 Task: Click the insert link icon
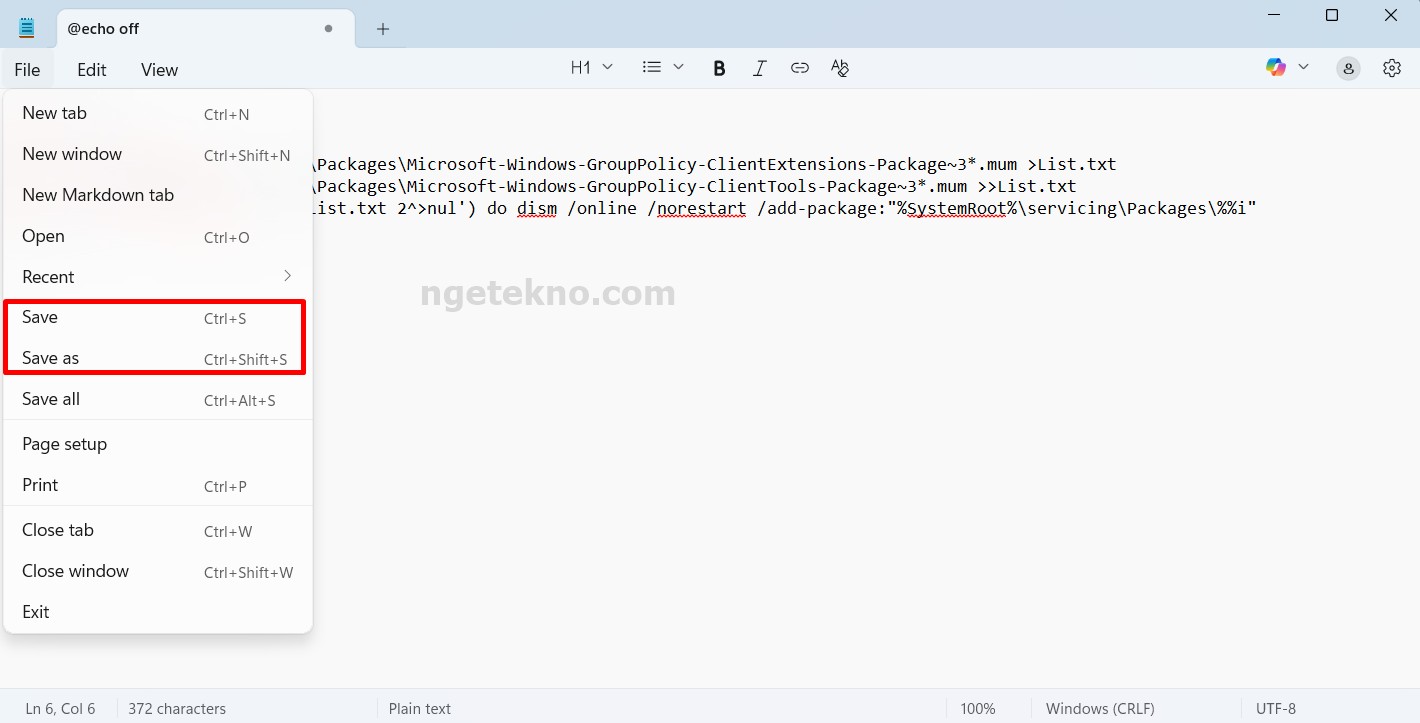click(799, 68)
